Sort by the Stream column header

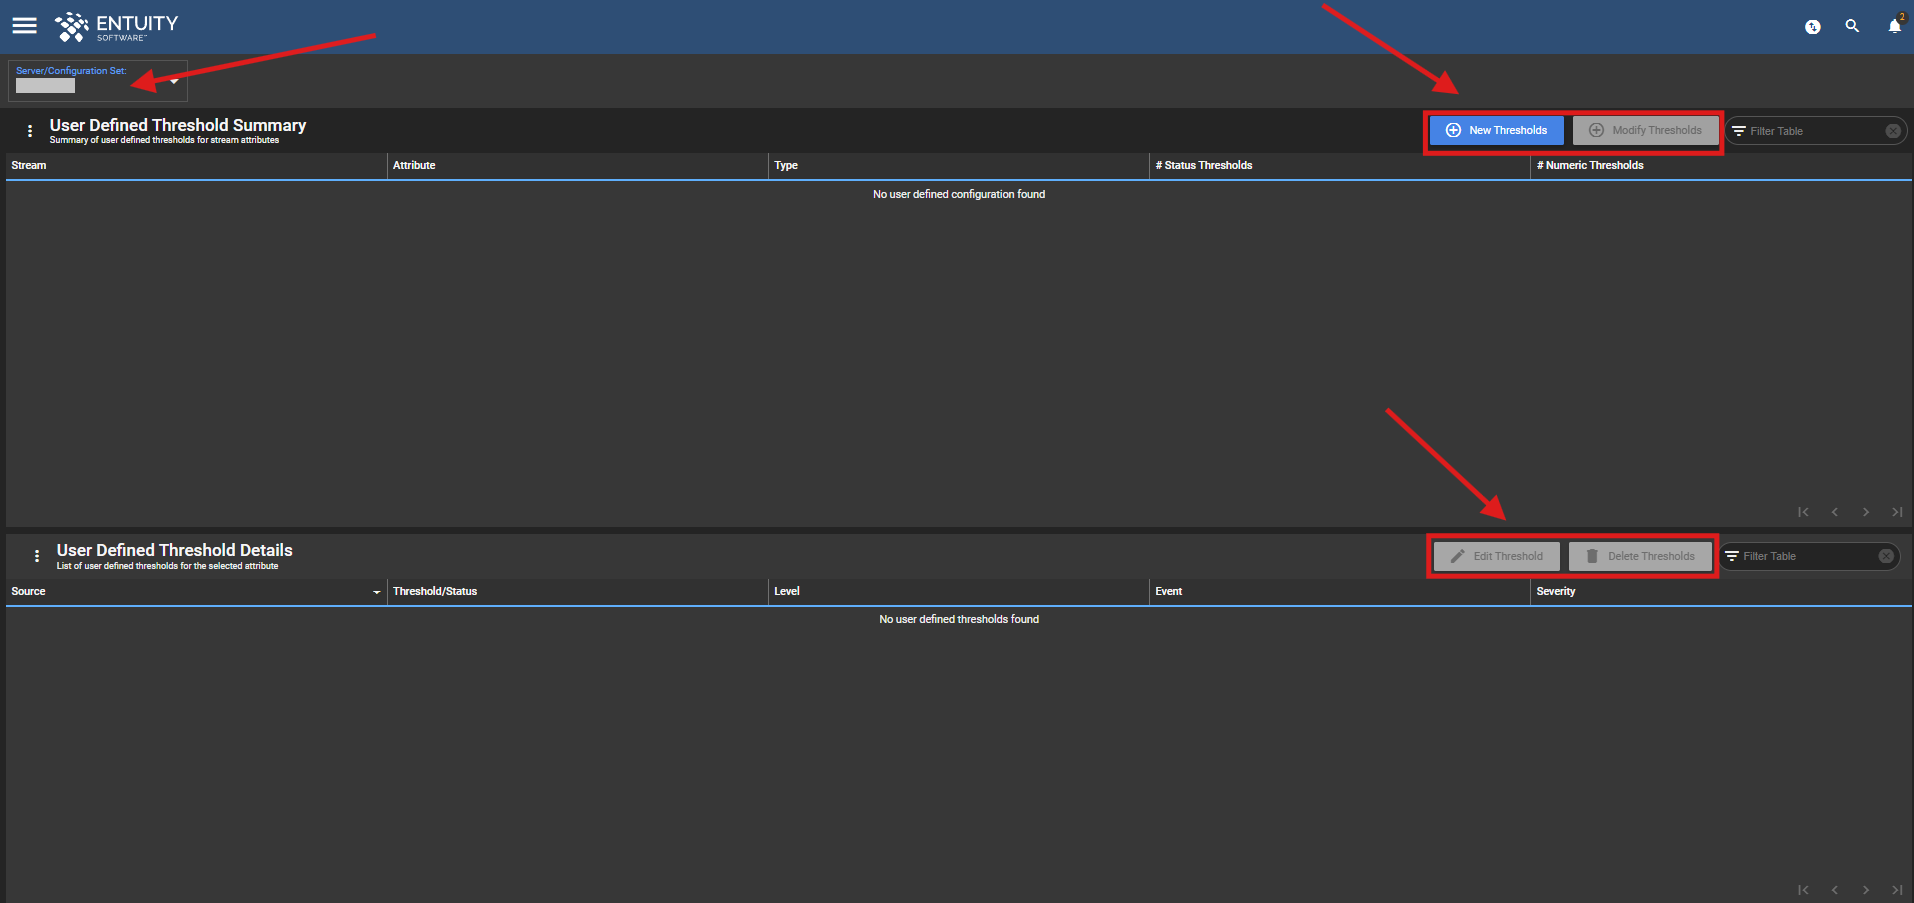click(x=196, y=166)
